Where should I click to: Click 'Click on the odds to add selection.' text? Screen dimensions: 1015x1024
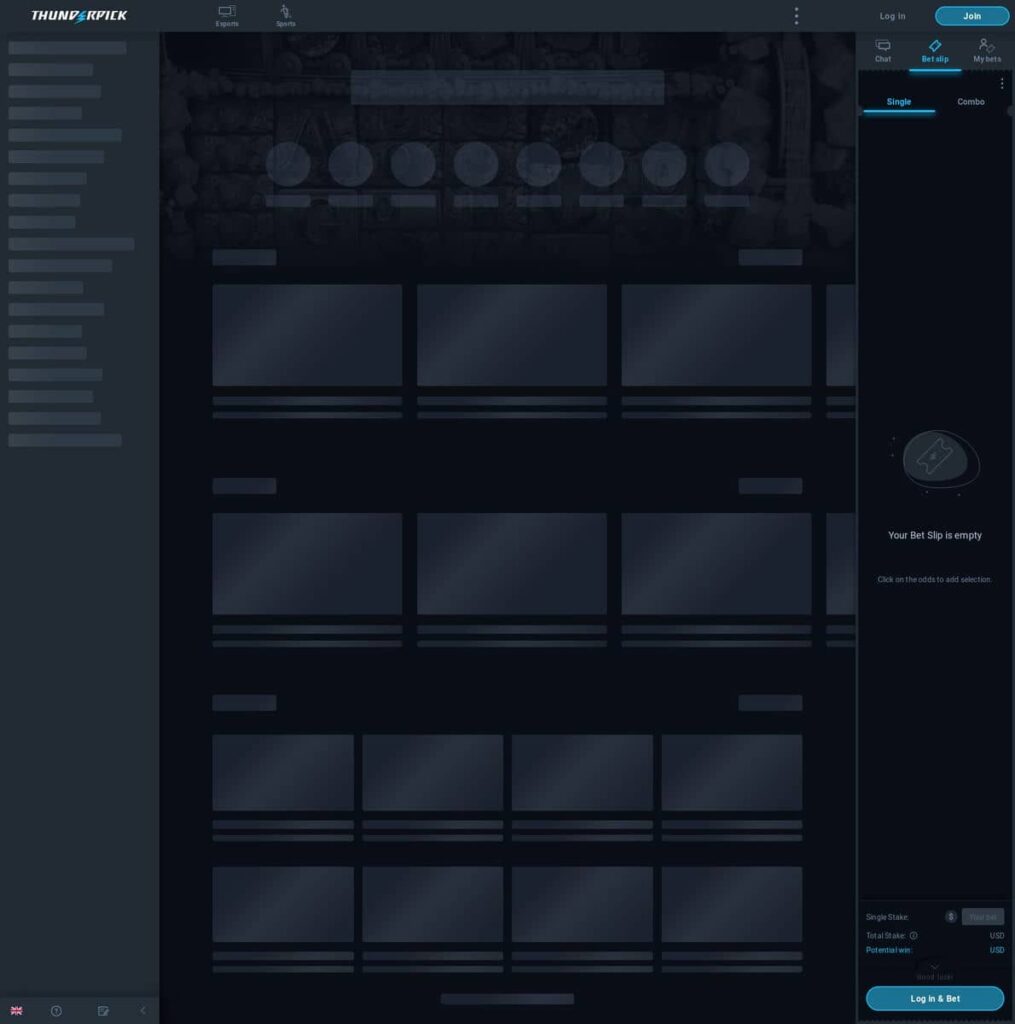935,579
